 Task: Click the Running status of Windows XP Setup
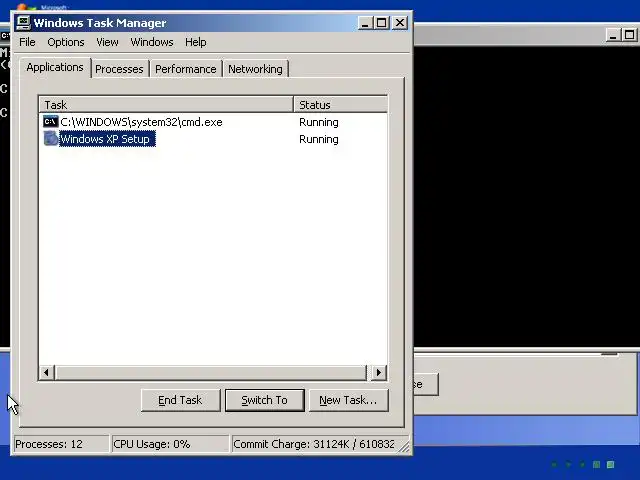click(x=319, y=139)
